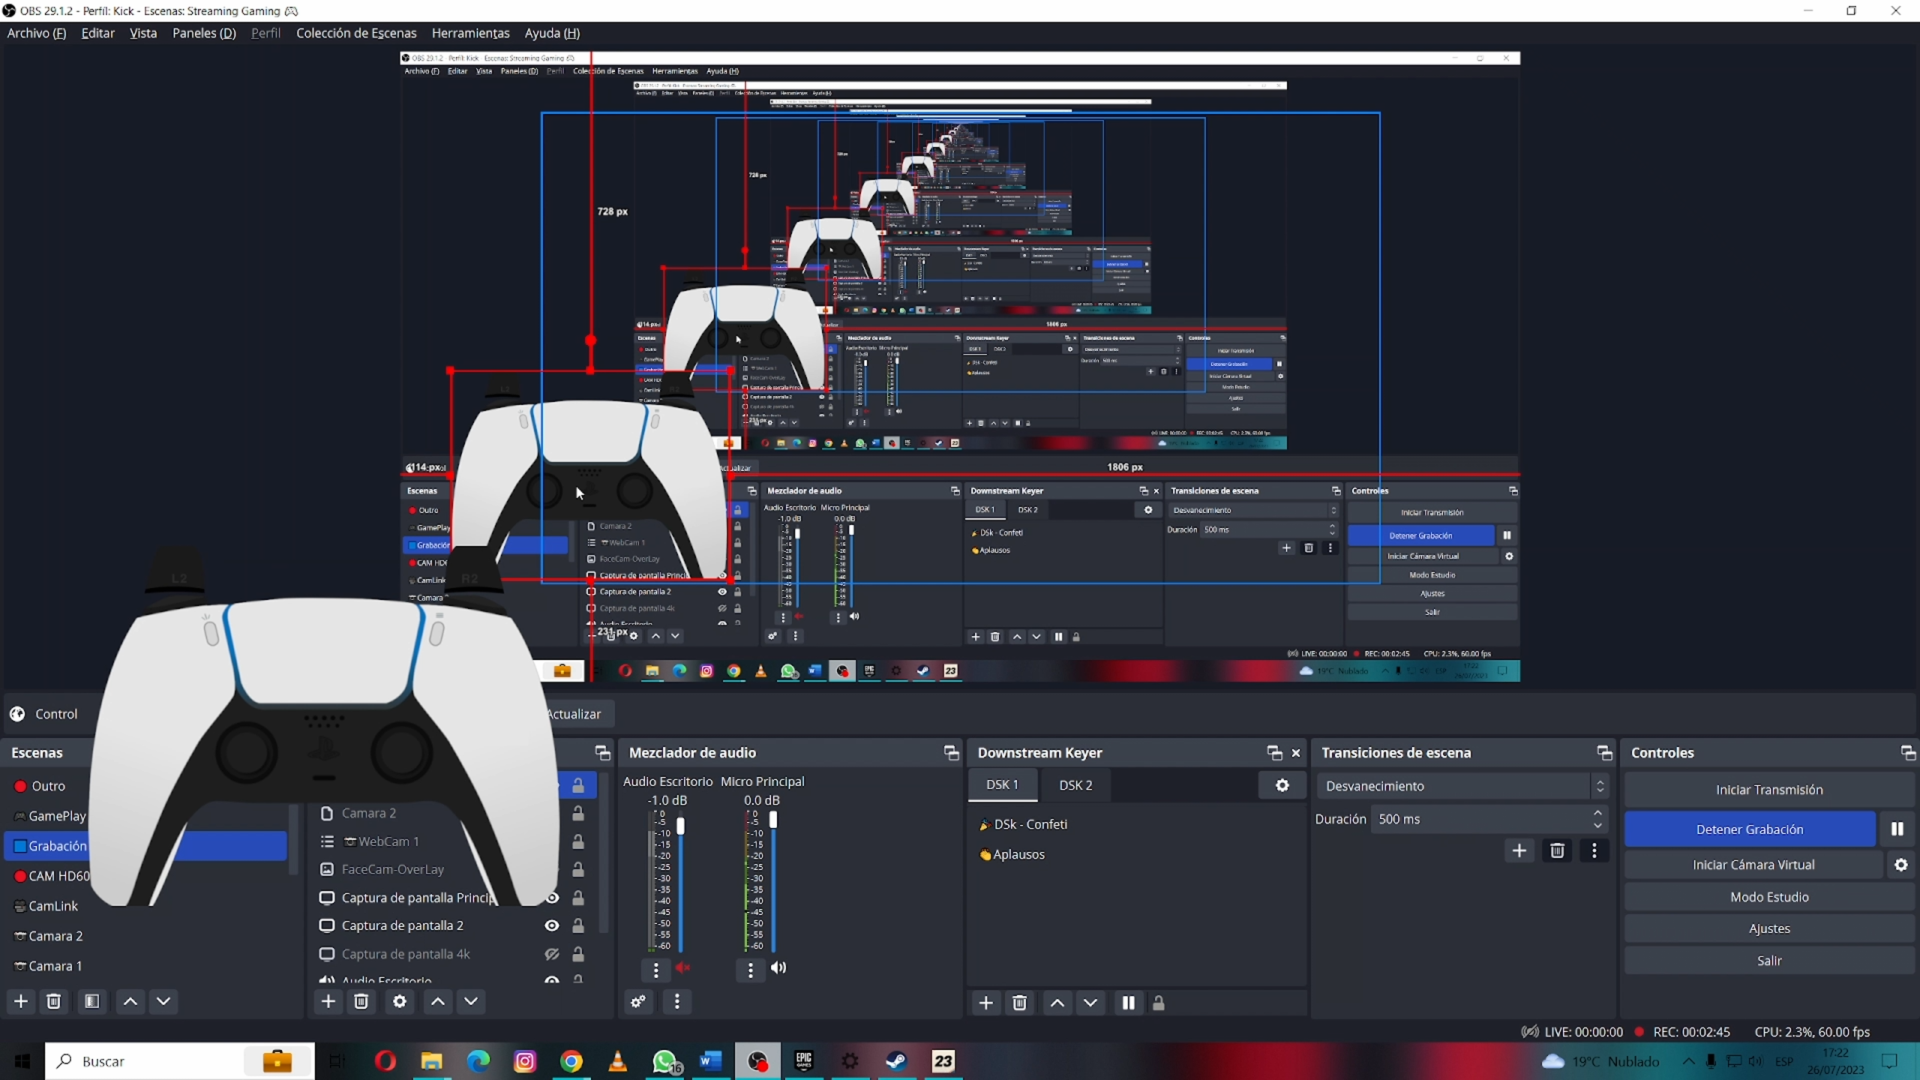Increase Duración value with up arrow
Viewport: 1920px width, 1080px height.
pos(1597,813)
